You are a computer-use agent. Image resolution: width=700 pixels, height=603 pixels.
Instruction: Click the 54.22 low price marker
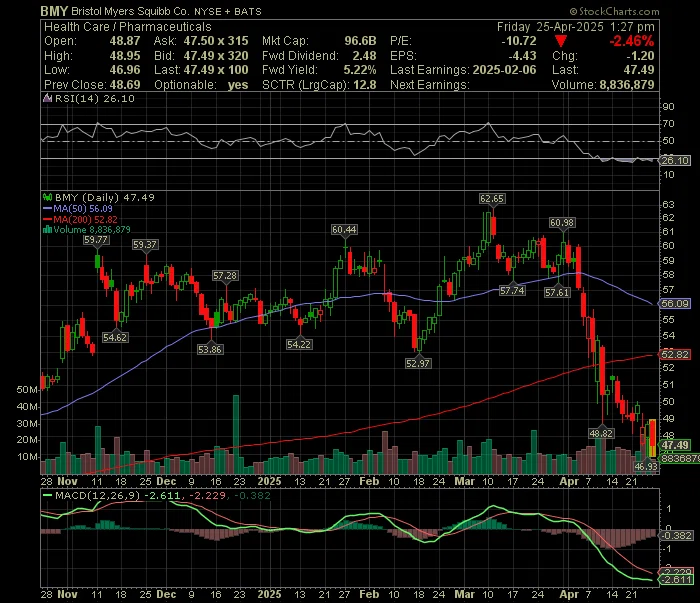tap(299, 345)
